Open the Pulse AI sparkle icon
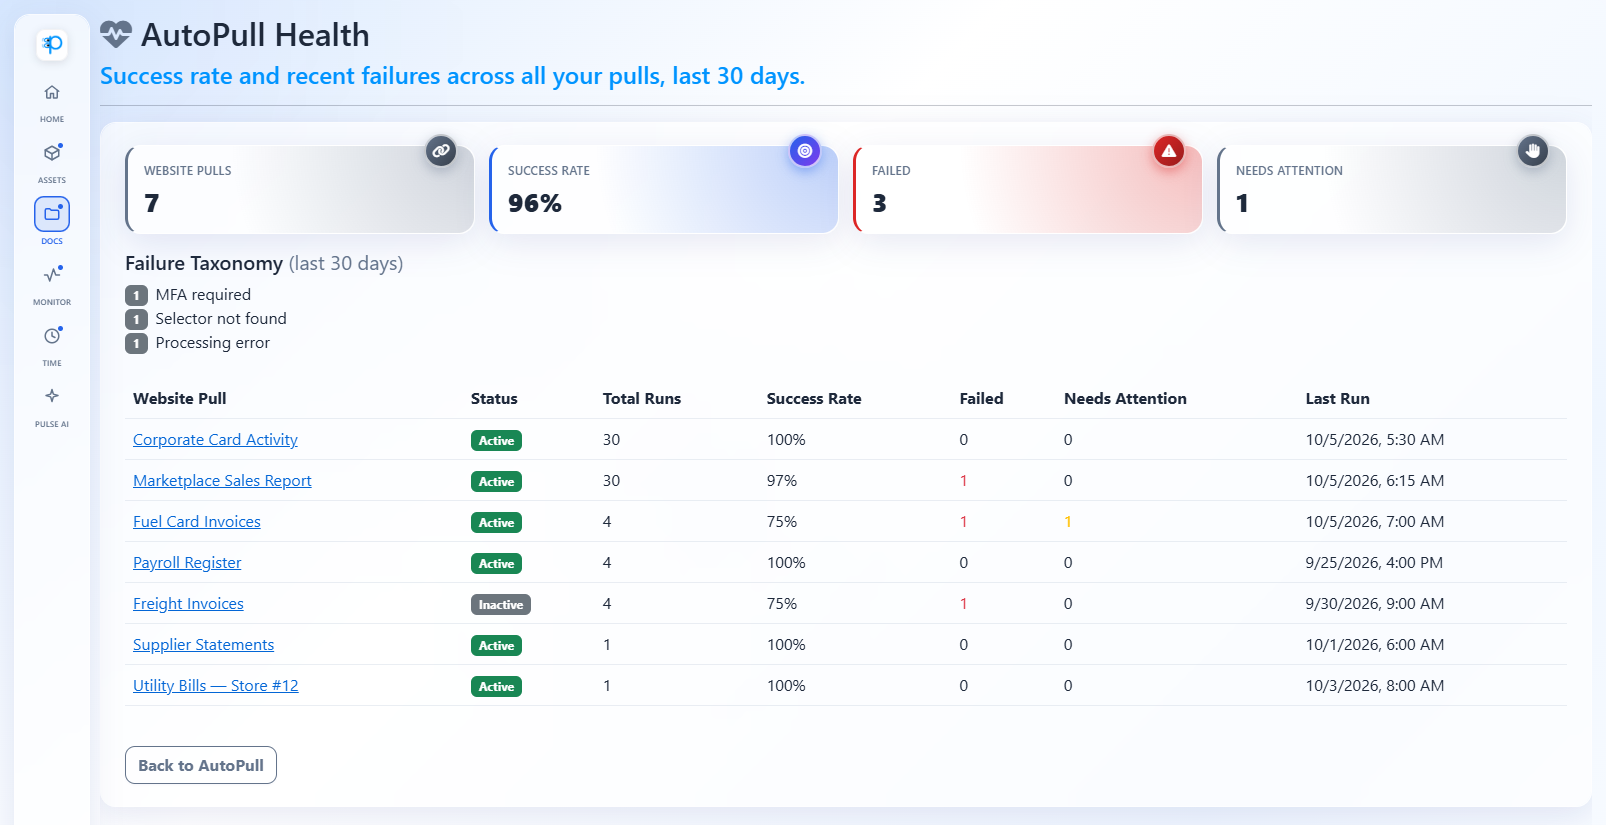The width and height of the screenshot is (1606, 825). pos(52,396)
